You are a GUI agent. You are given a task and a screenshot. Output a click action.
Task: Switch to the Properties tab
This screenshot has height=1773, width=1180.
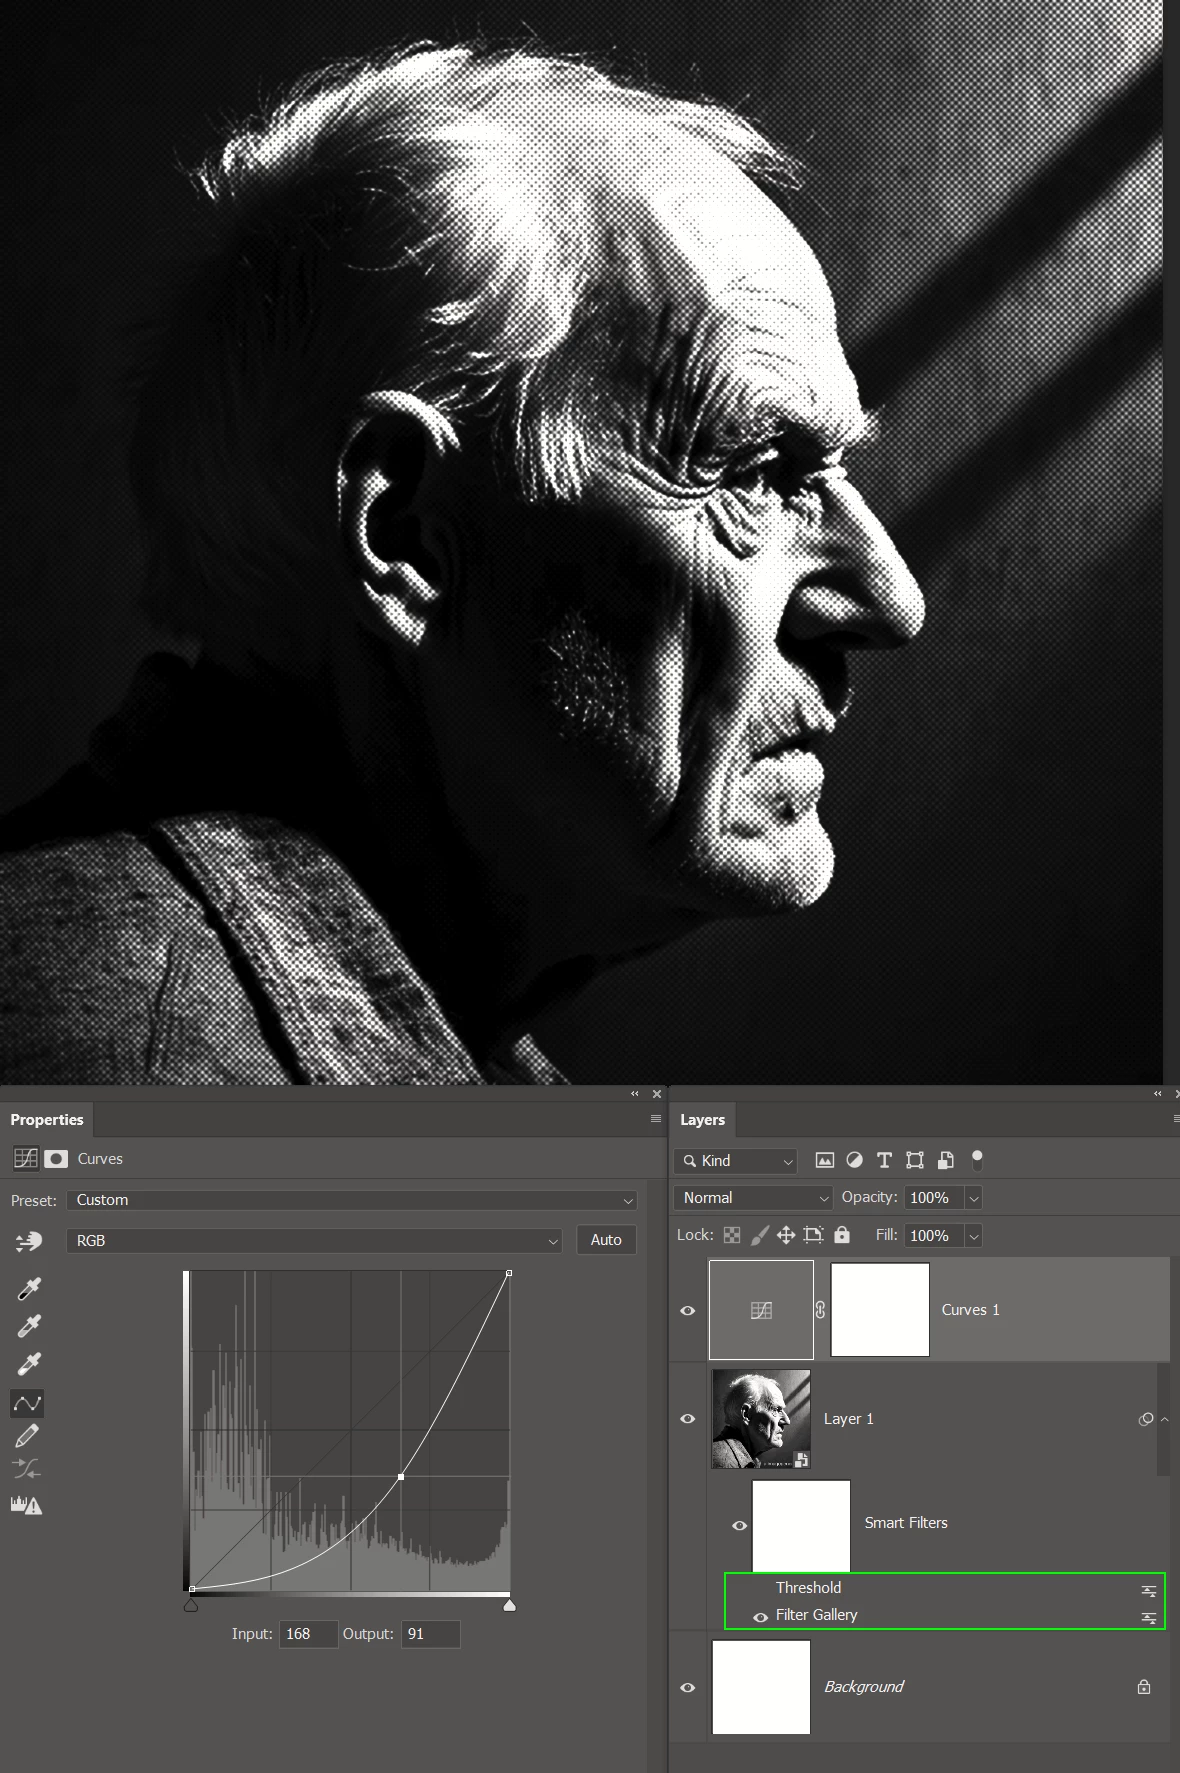47,1119
